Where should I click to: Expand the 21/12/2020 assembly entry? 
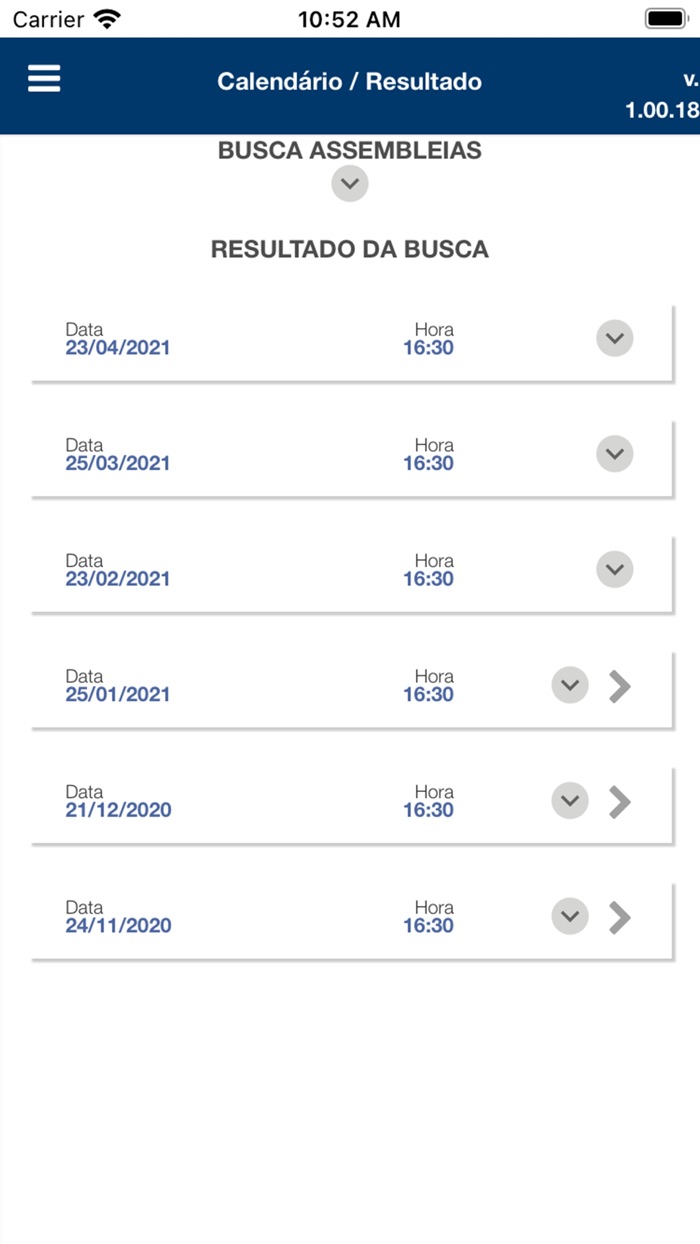tap(570, 801)
